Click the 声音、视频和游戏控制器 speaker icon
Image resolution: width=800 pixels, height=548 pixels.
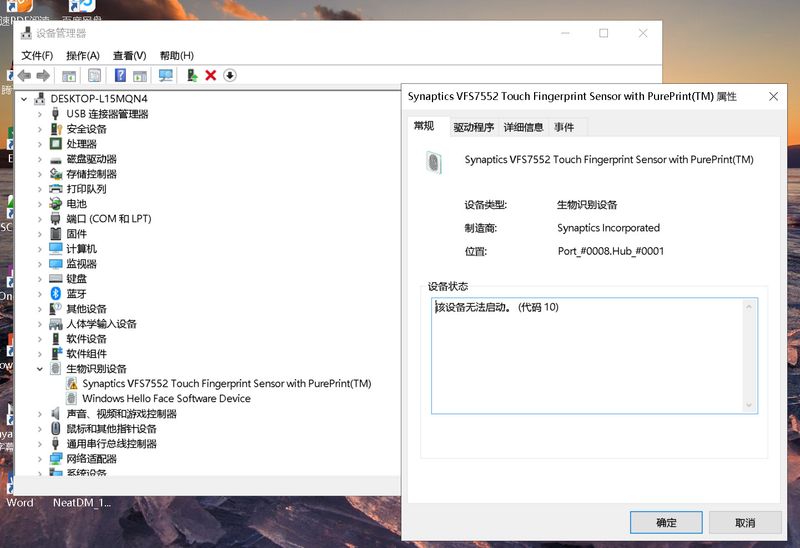coord(56,413)
